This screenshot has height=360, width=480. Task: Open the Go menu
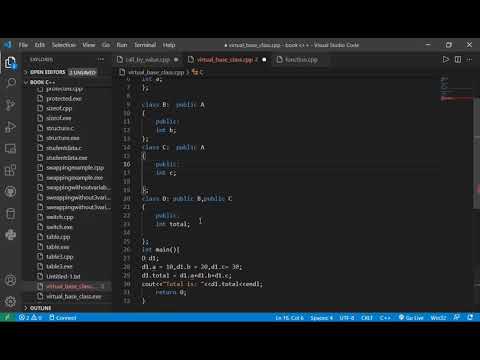106,45
